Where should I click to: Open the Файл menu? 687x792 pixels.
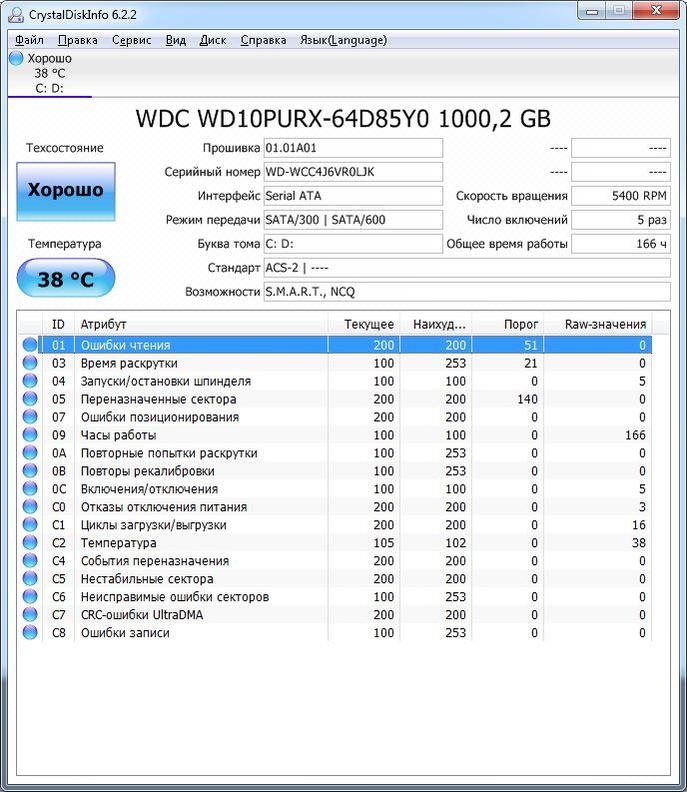click(29, 40)
